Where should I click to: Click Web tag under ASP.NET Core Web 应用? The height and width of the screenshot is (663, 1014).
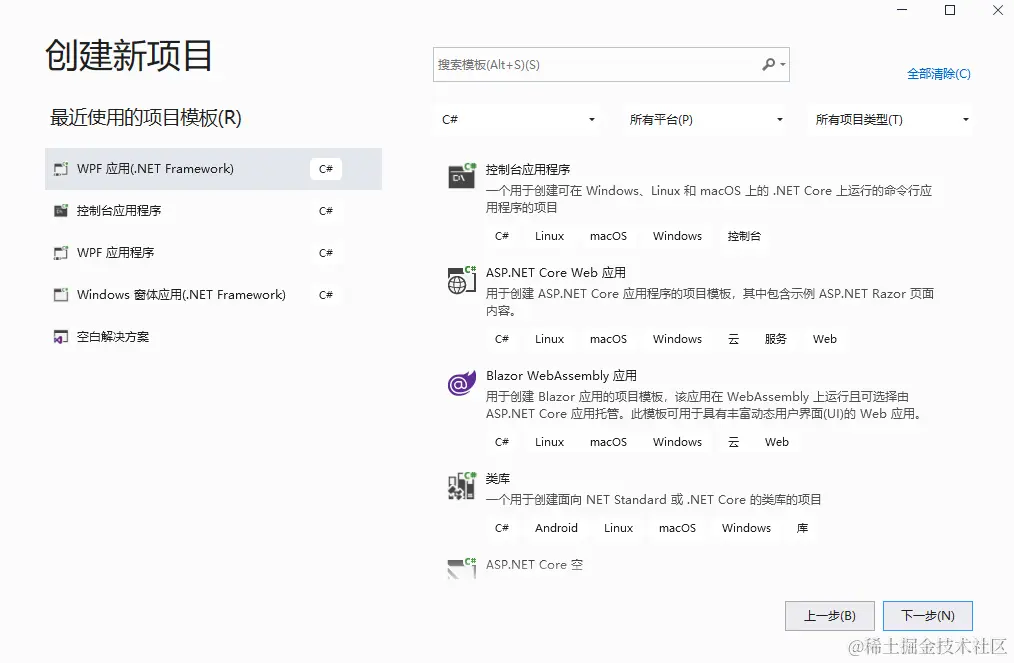coord(825,339)
